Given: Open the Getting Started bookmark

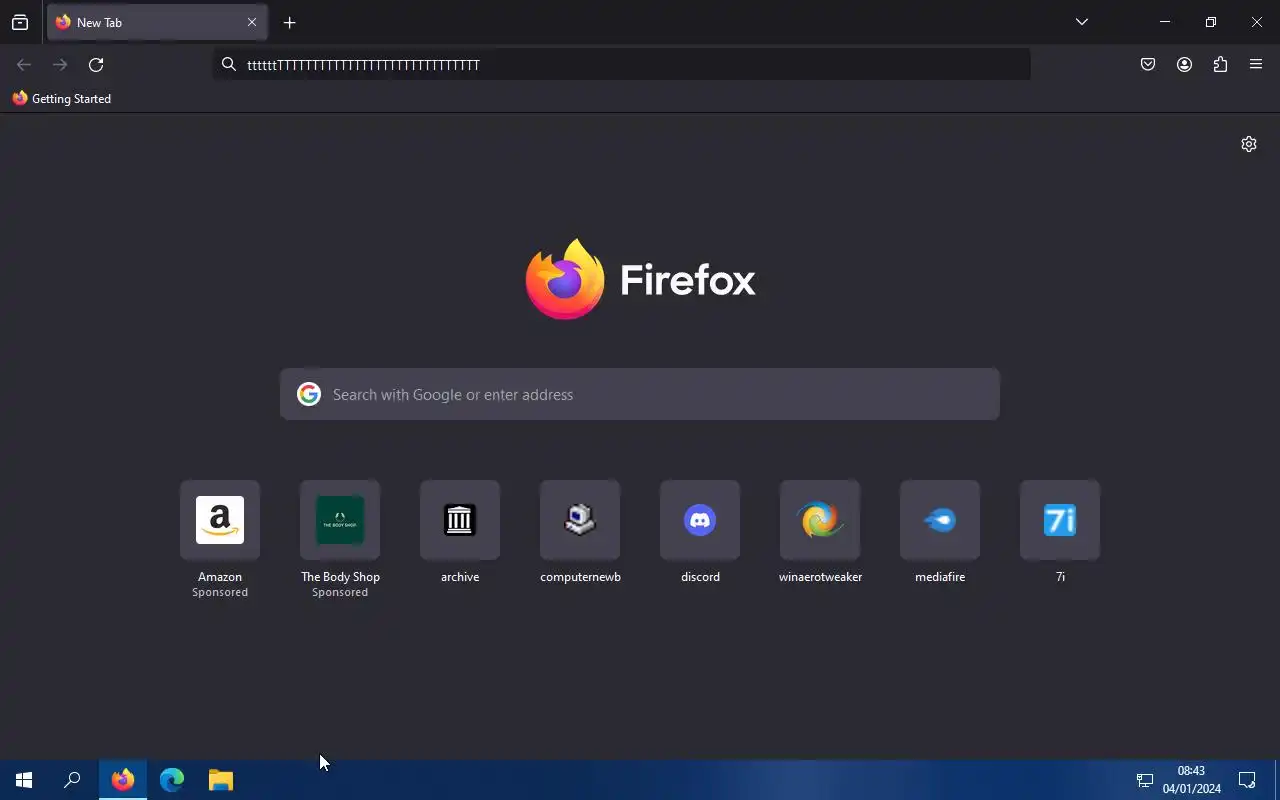Looking at the screenshot, I should [62, 99].
